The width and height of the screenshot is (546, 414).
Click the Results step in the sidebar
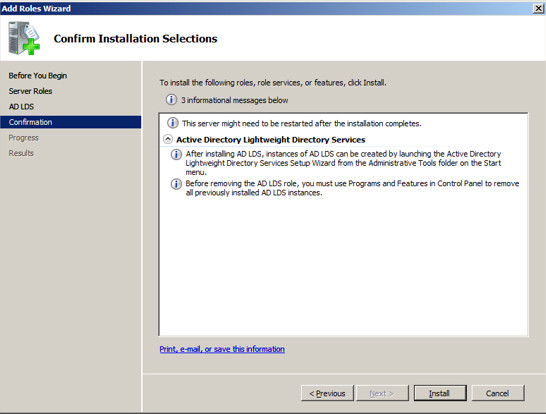point(21,153)
